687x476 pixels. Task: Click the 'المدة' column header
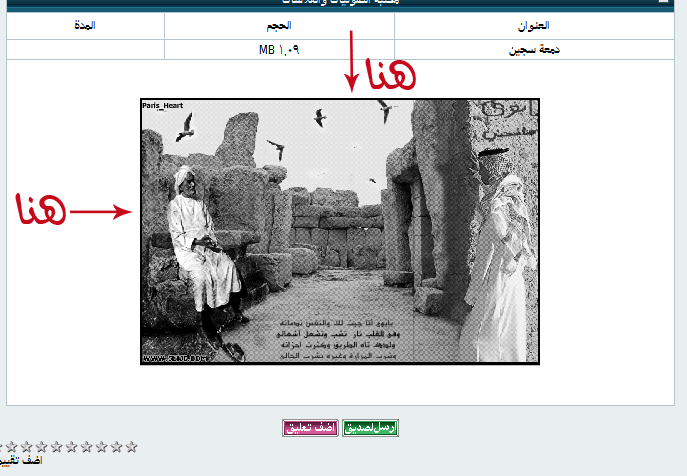click(x=85, y=26)
